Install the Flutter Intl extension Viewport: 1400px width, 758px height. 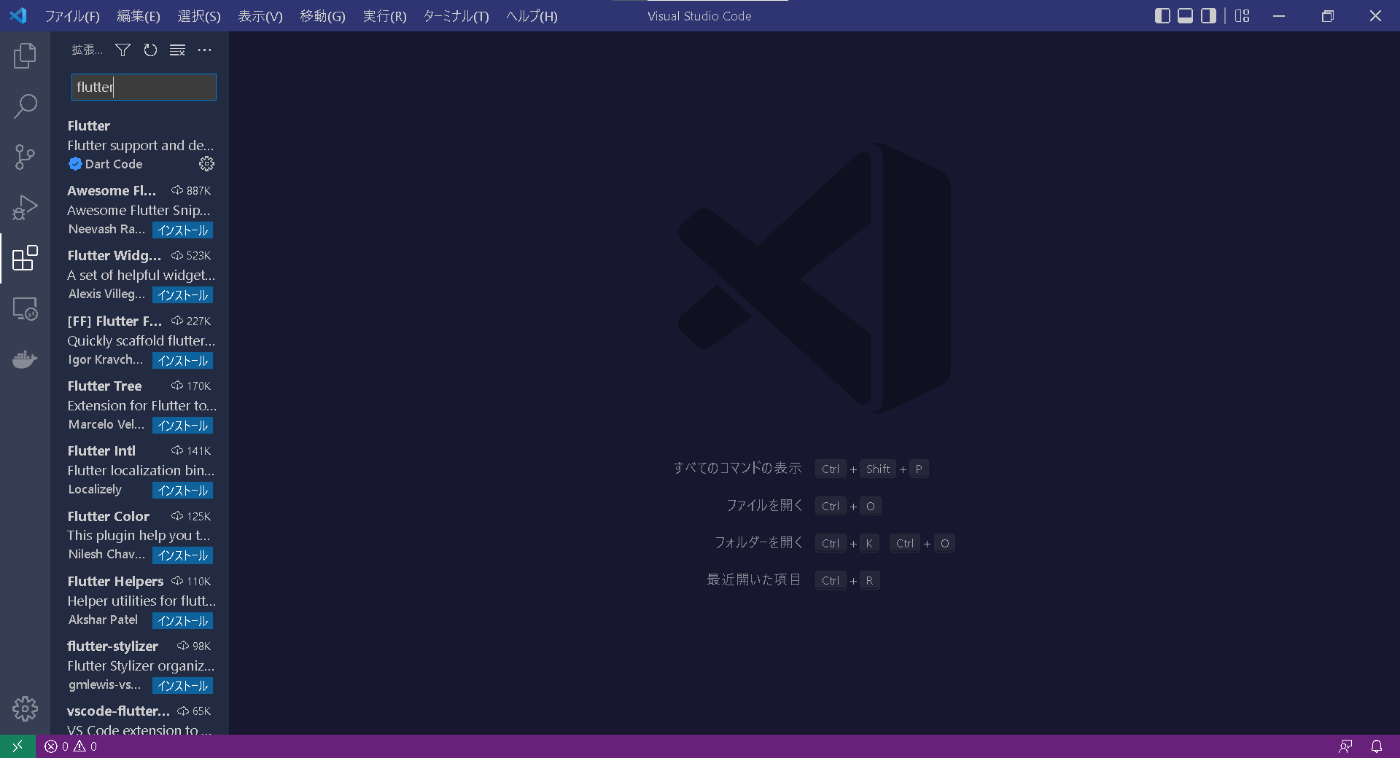(x=182, y=490)
